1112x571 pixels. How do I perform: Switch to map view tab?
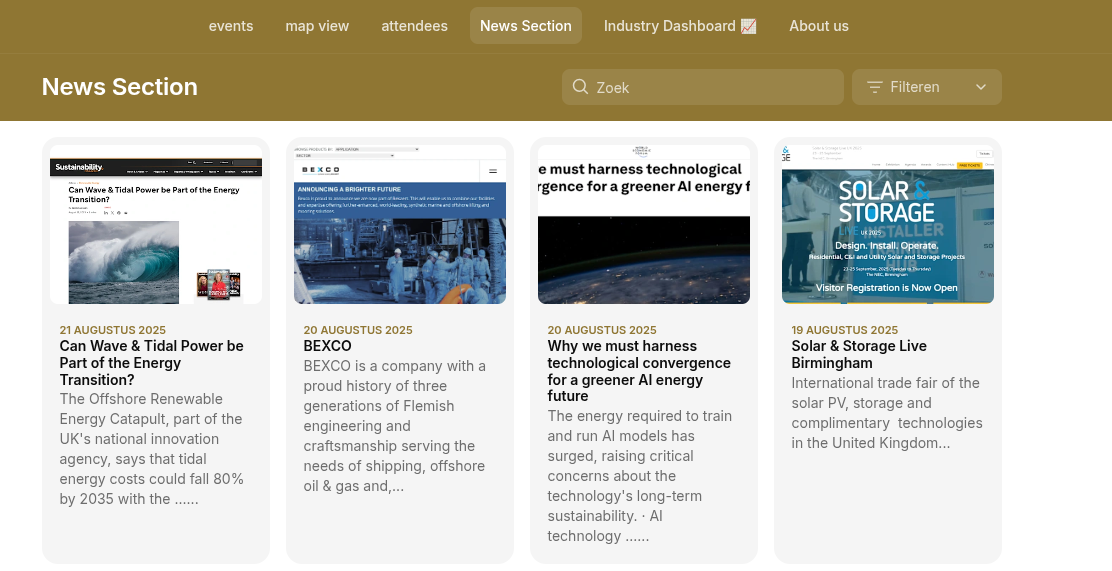pos(317,26)
